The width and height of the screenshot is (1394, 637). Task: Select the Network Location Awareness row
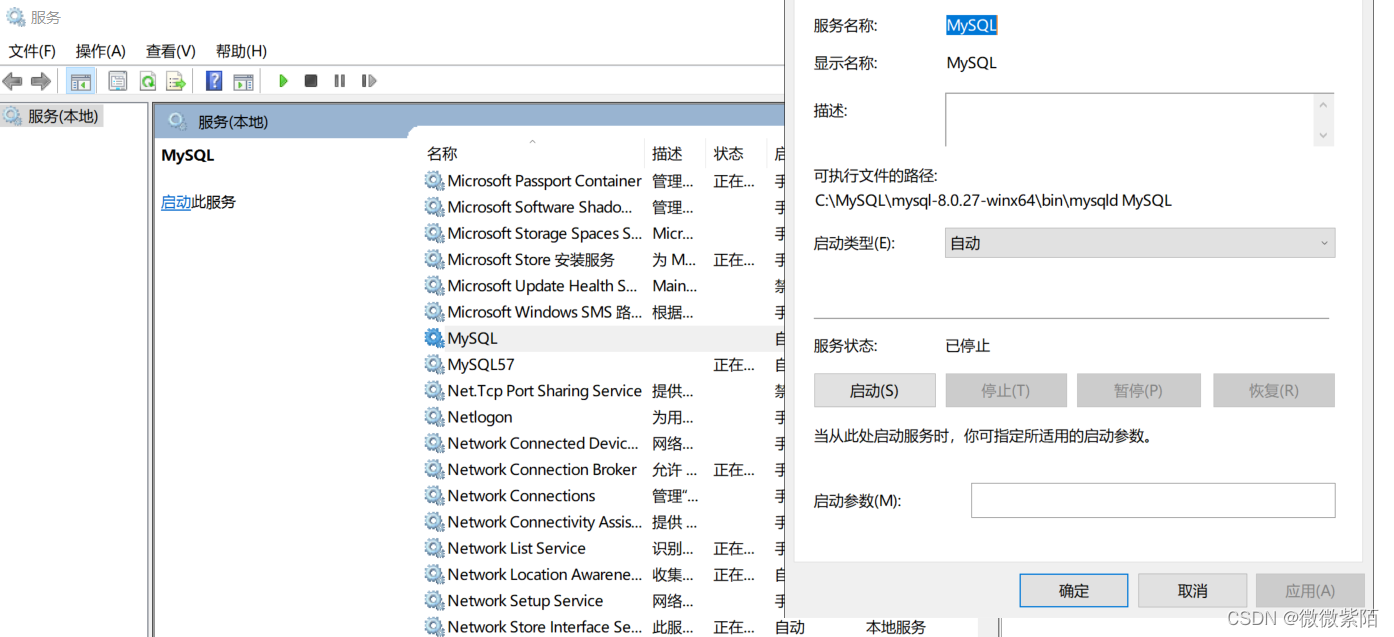603,574
